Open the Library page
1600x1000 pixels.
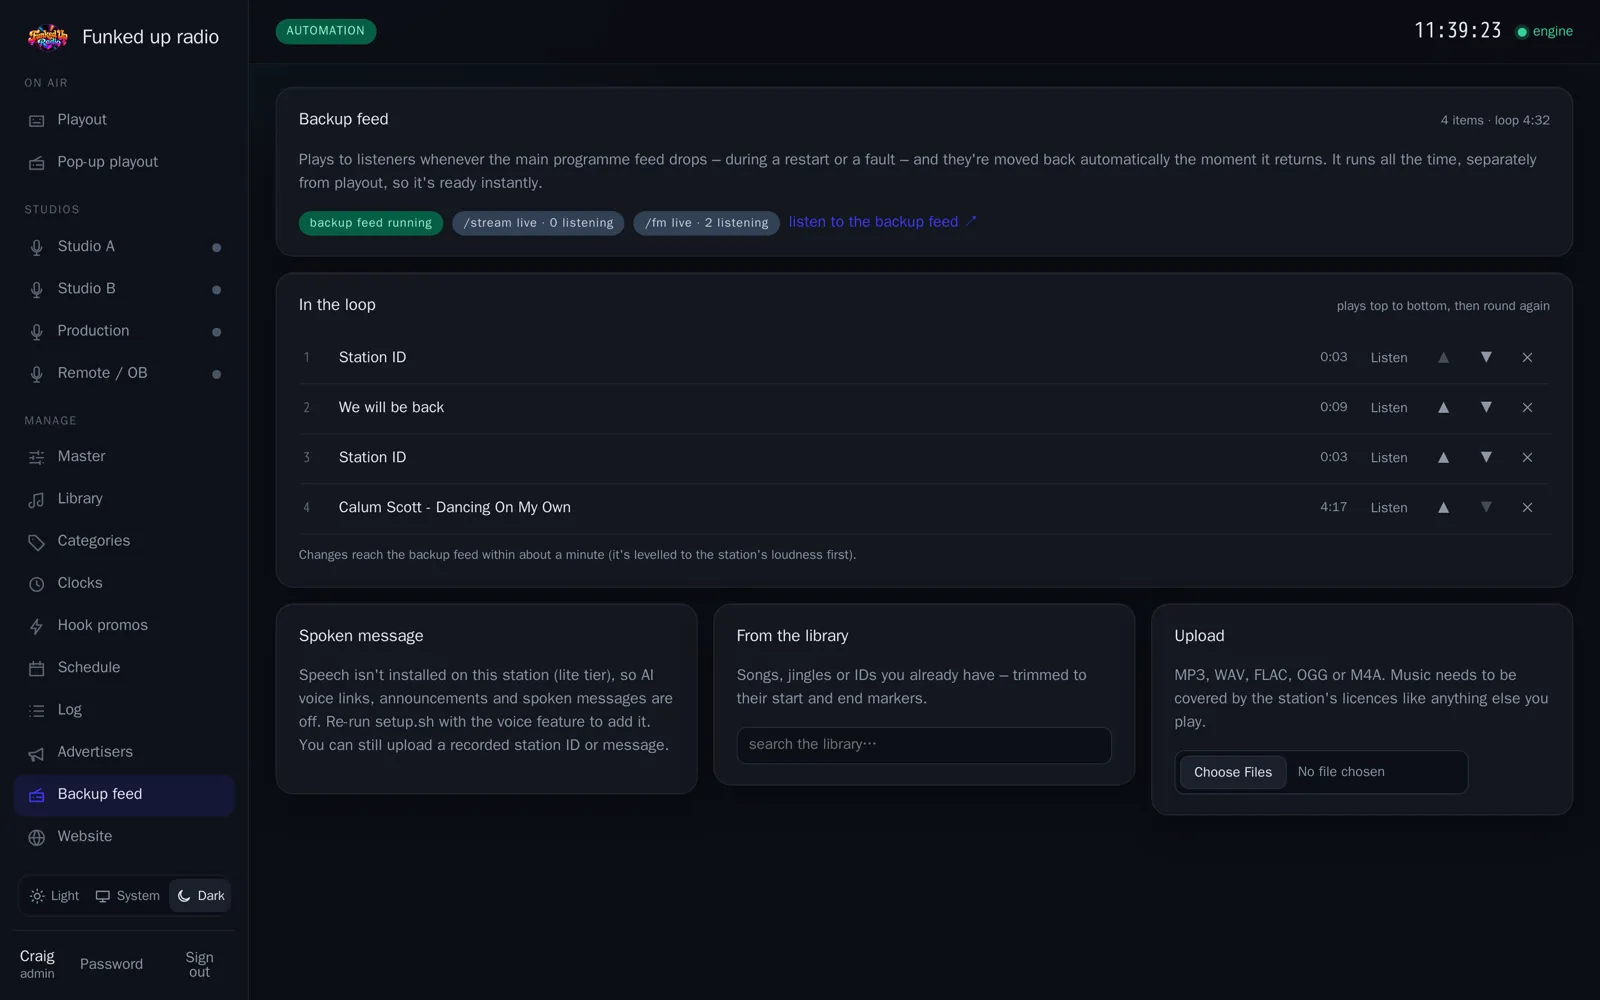124,499
